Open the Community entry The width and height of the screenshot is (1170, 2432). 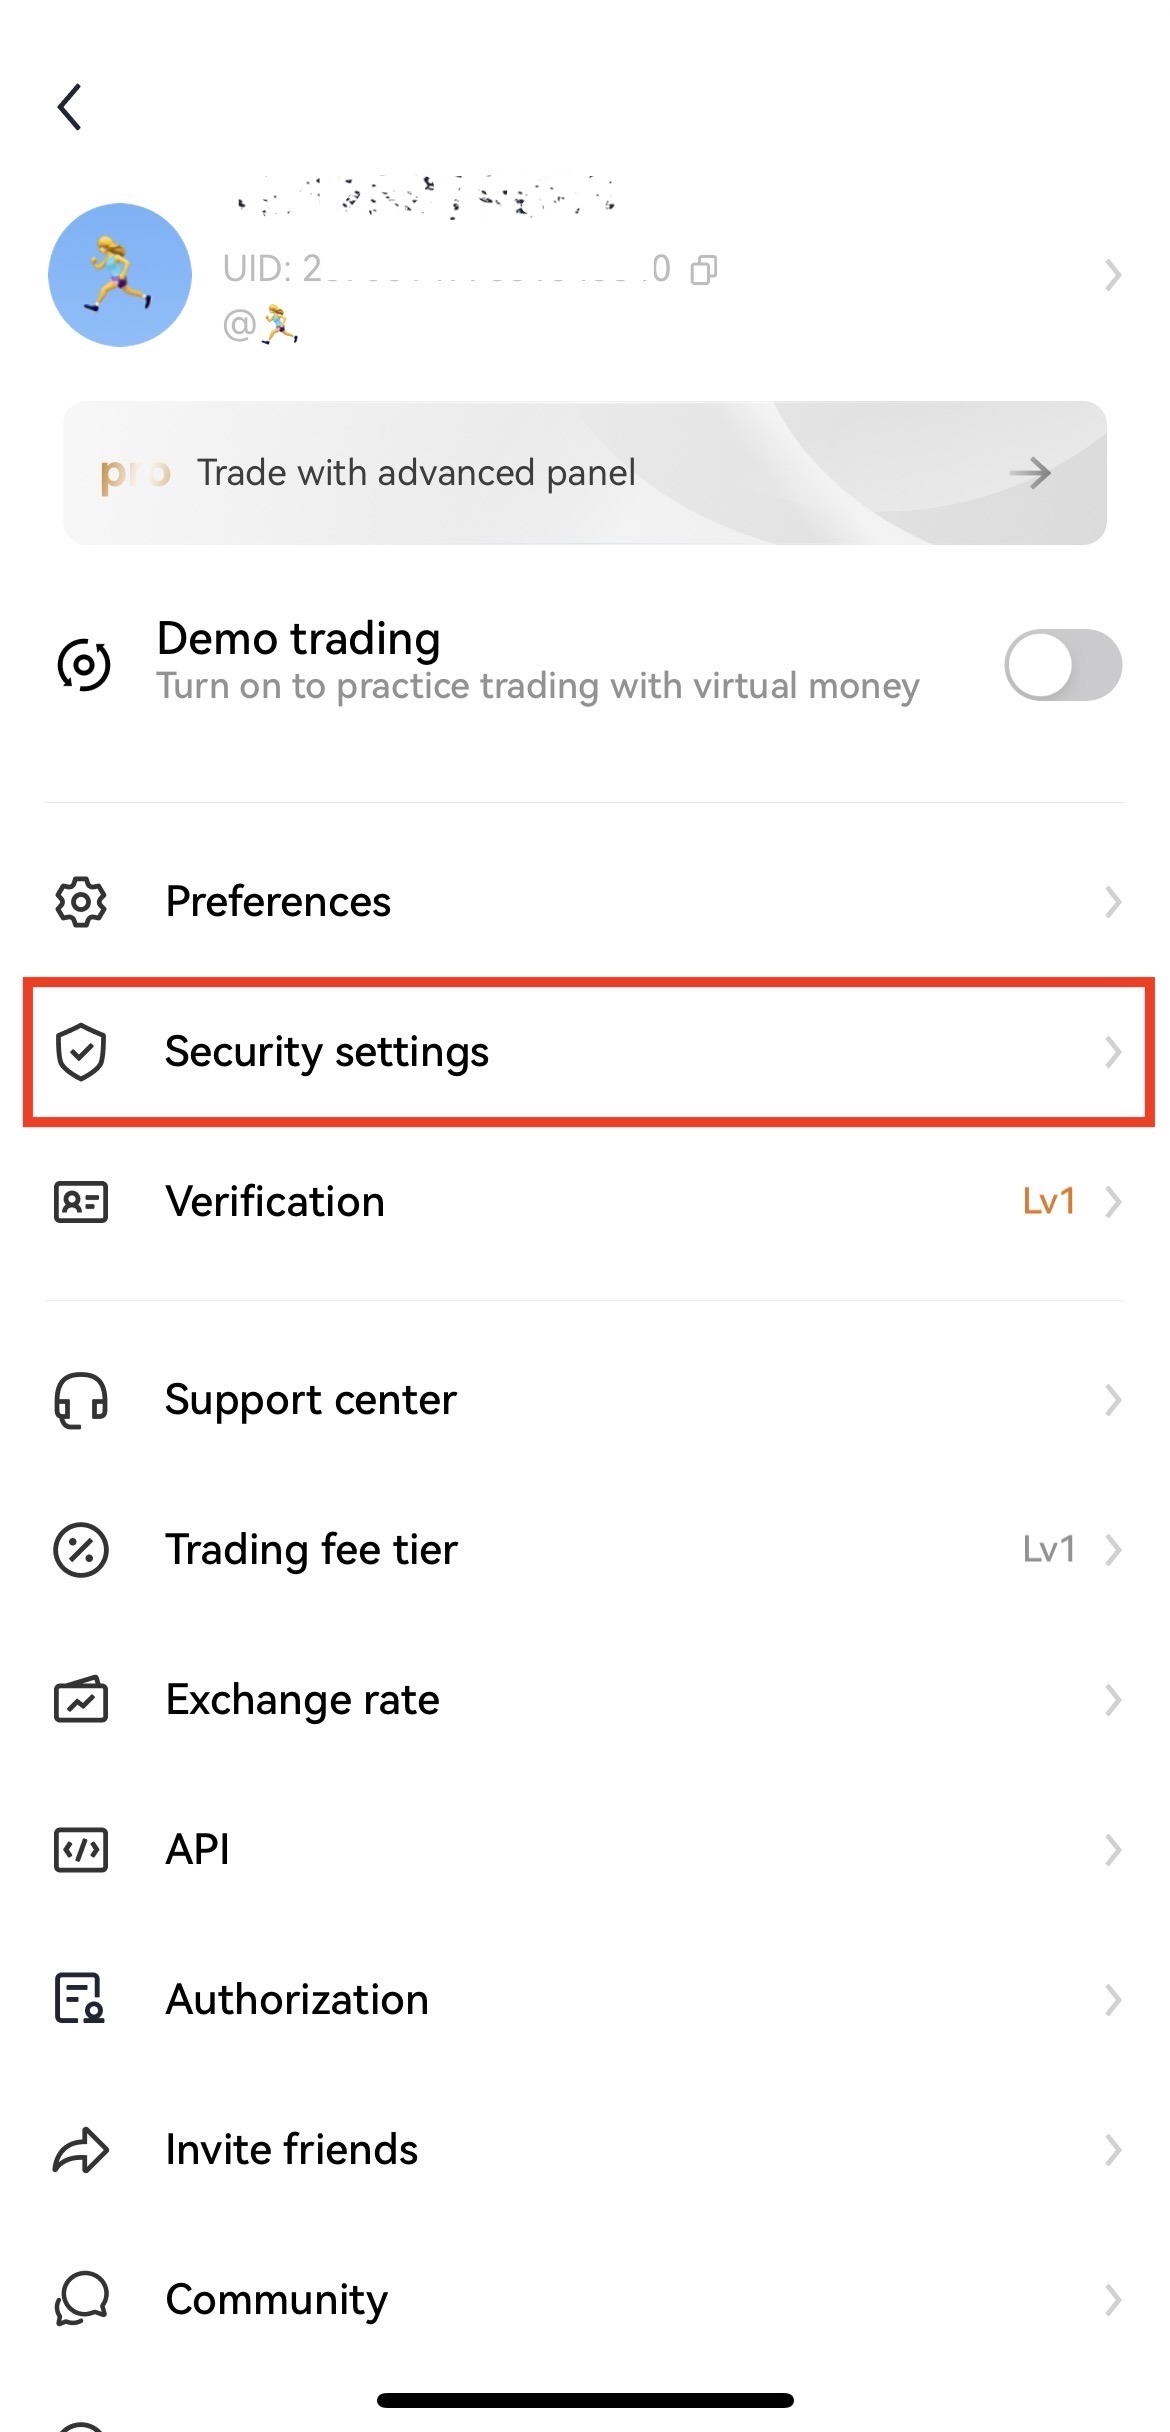(x=585, y=2300)
